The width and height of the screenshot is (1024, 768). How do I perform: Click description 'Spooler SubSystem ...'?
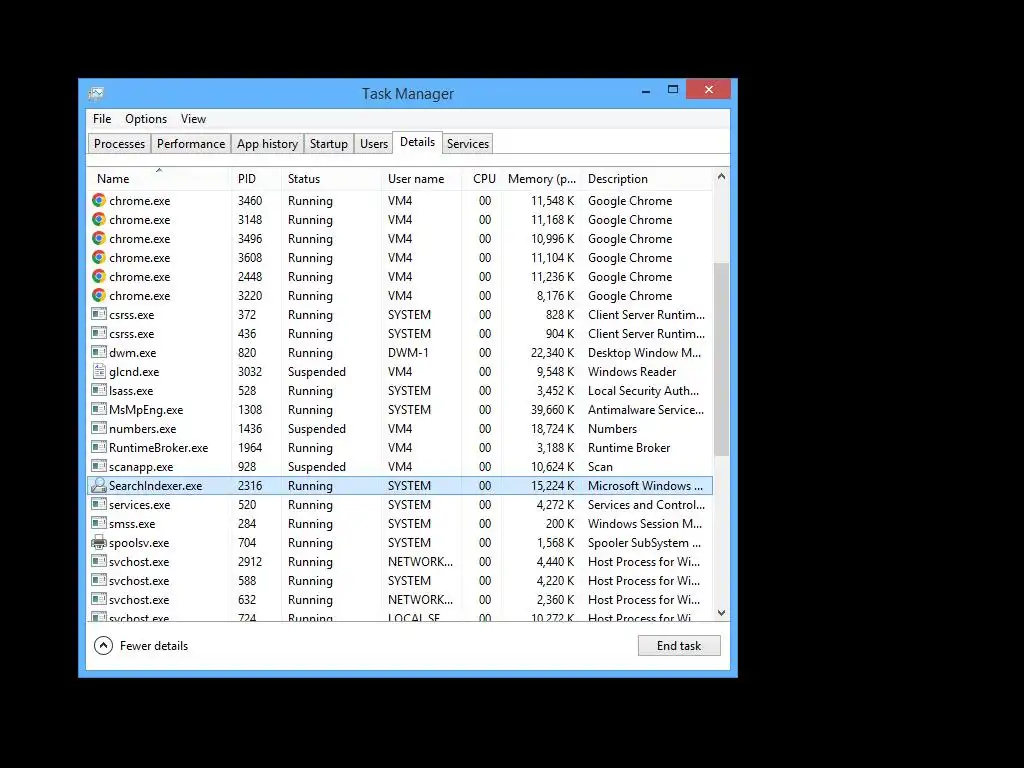pos(645,543)
